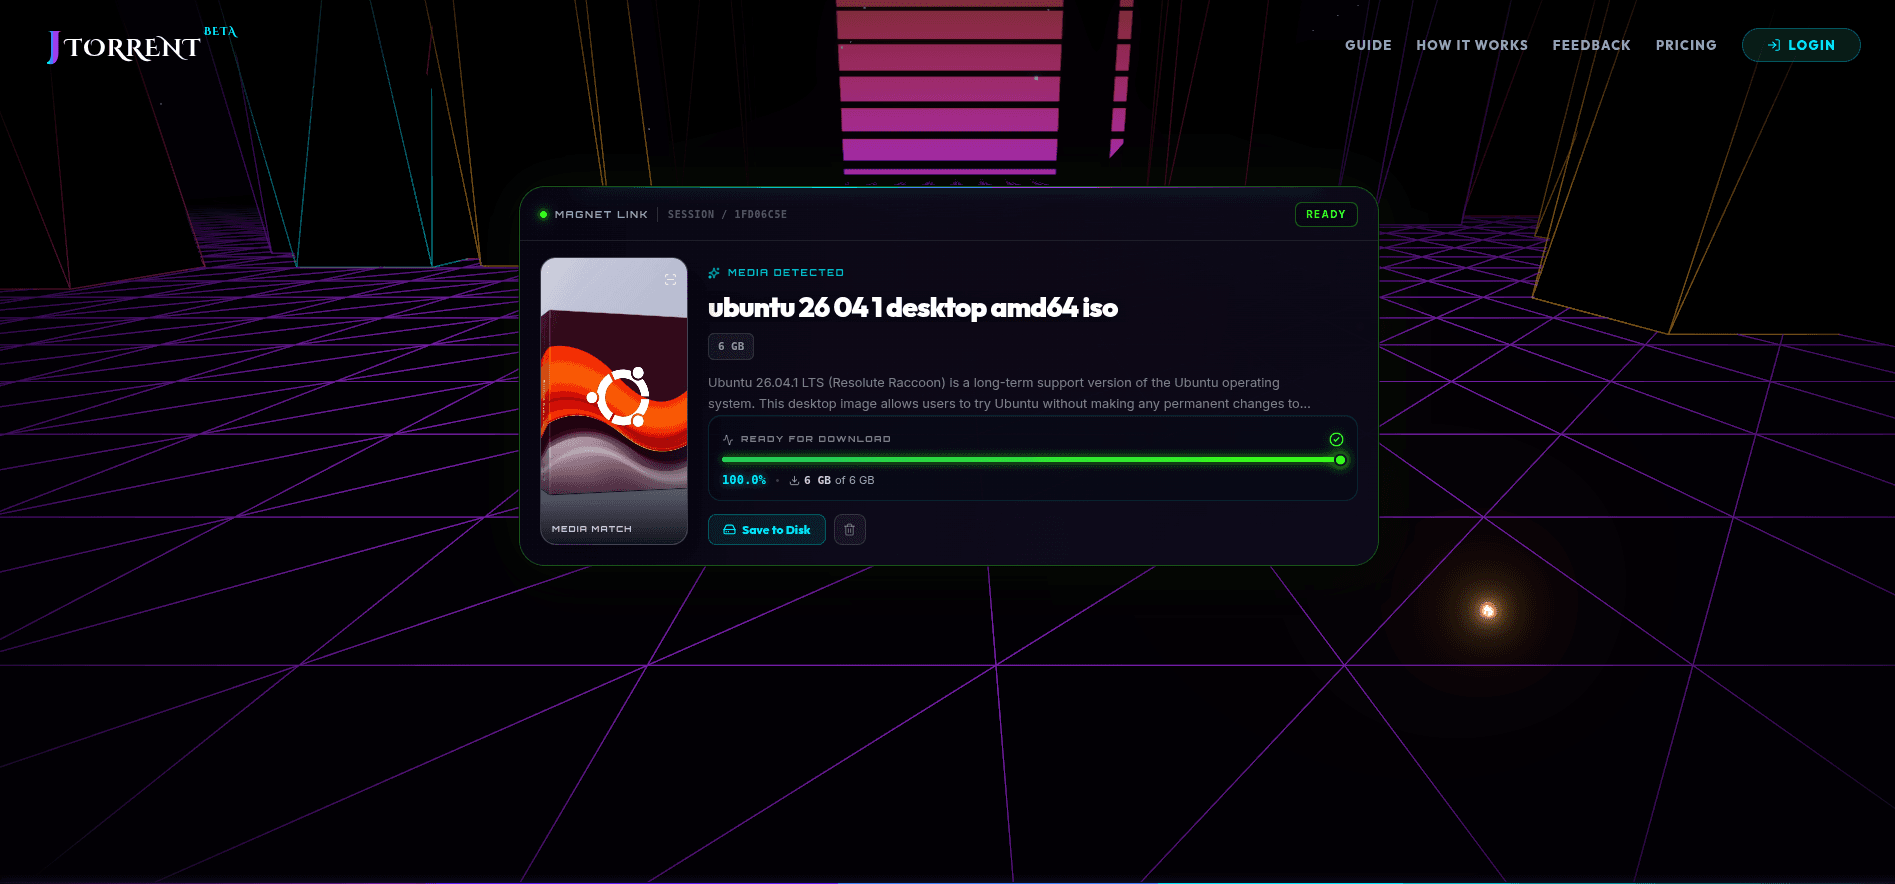Expand the Ubuntu cover image scan icon

(671, 279)
